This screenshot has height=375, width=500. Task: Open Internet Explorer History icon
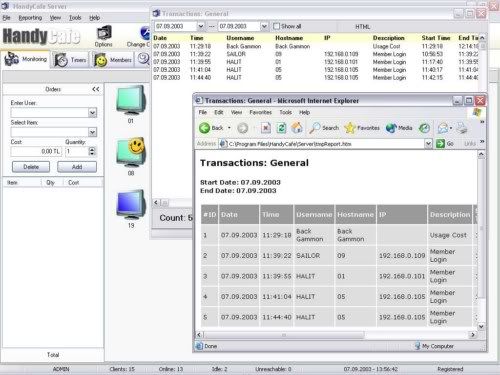[x=424, y=128]
